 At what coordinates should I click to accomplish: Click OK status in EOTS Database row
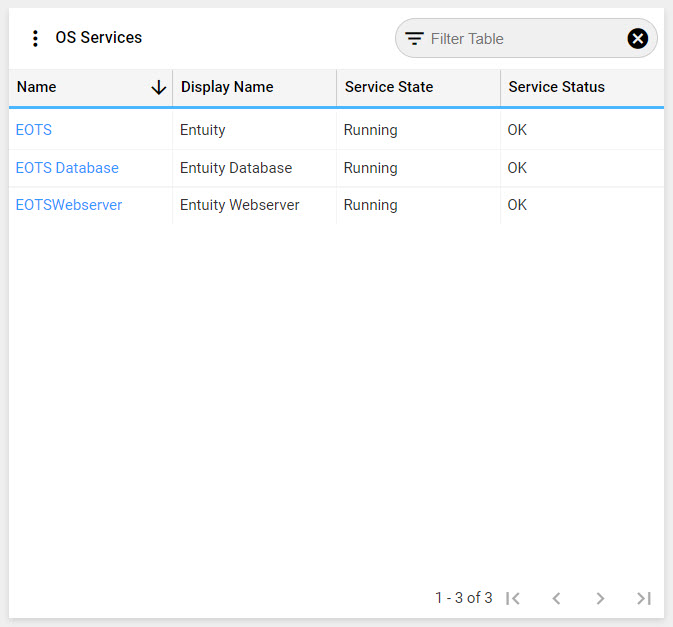(x=517, y=168)
